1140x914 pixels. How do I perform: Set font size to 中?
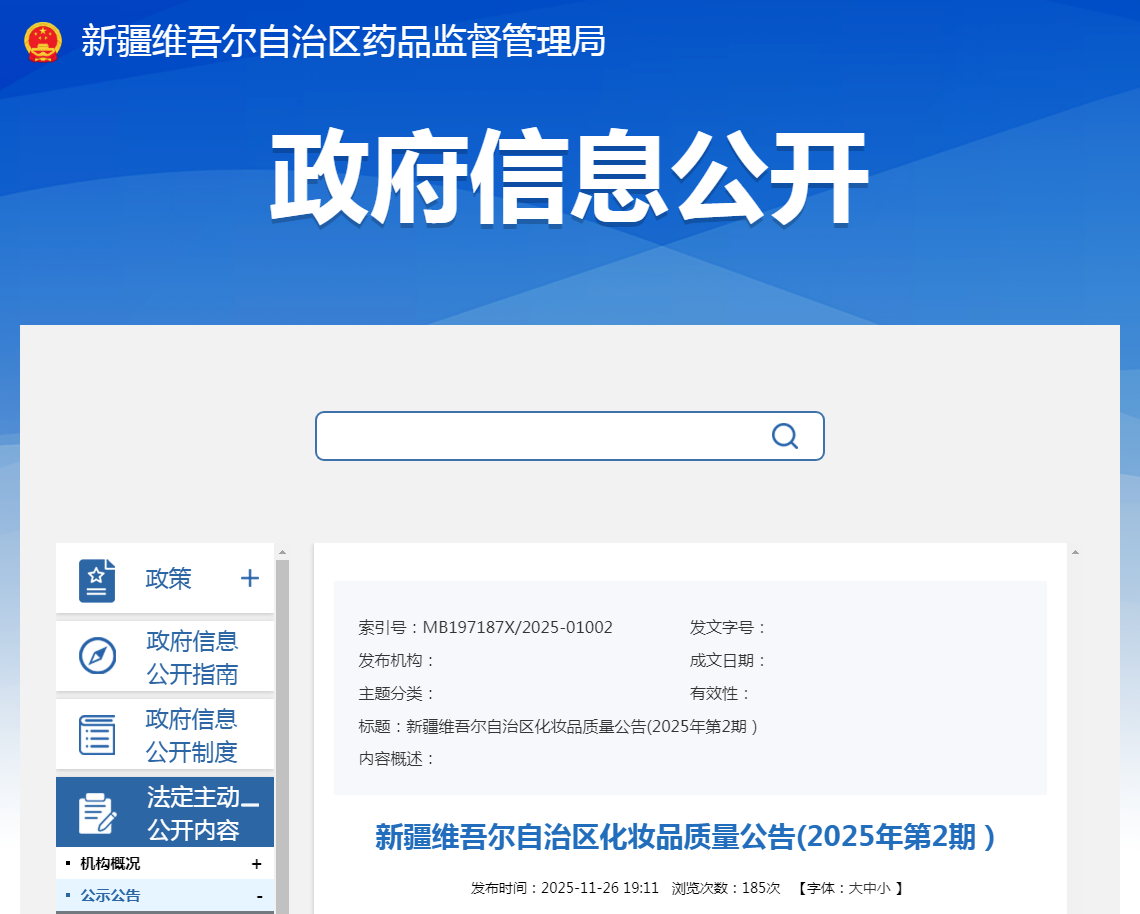(x=870, y=888)
